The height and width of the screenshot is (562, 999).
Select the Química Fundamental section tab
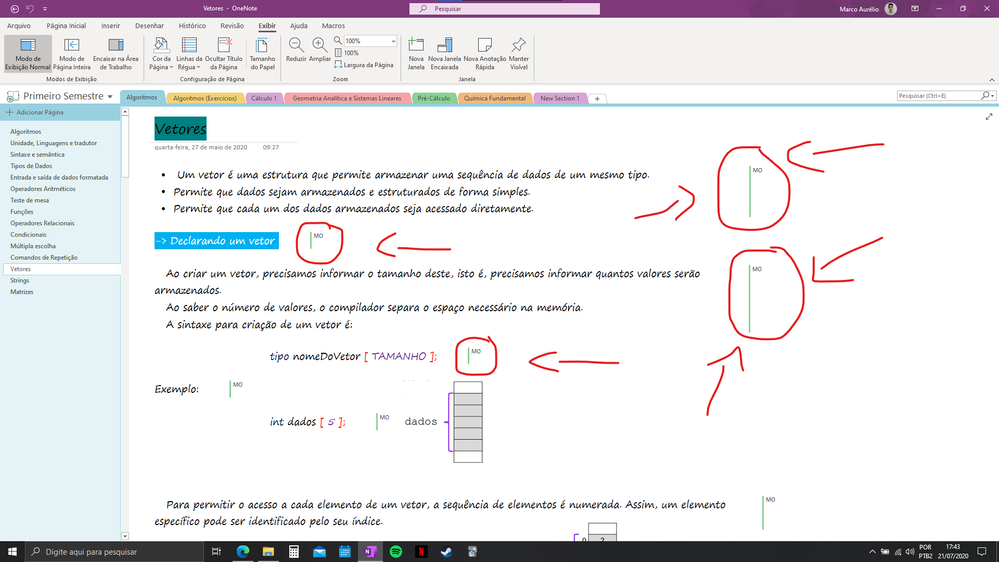click(x=494, y=98)
